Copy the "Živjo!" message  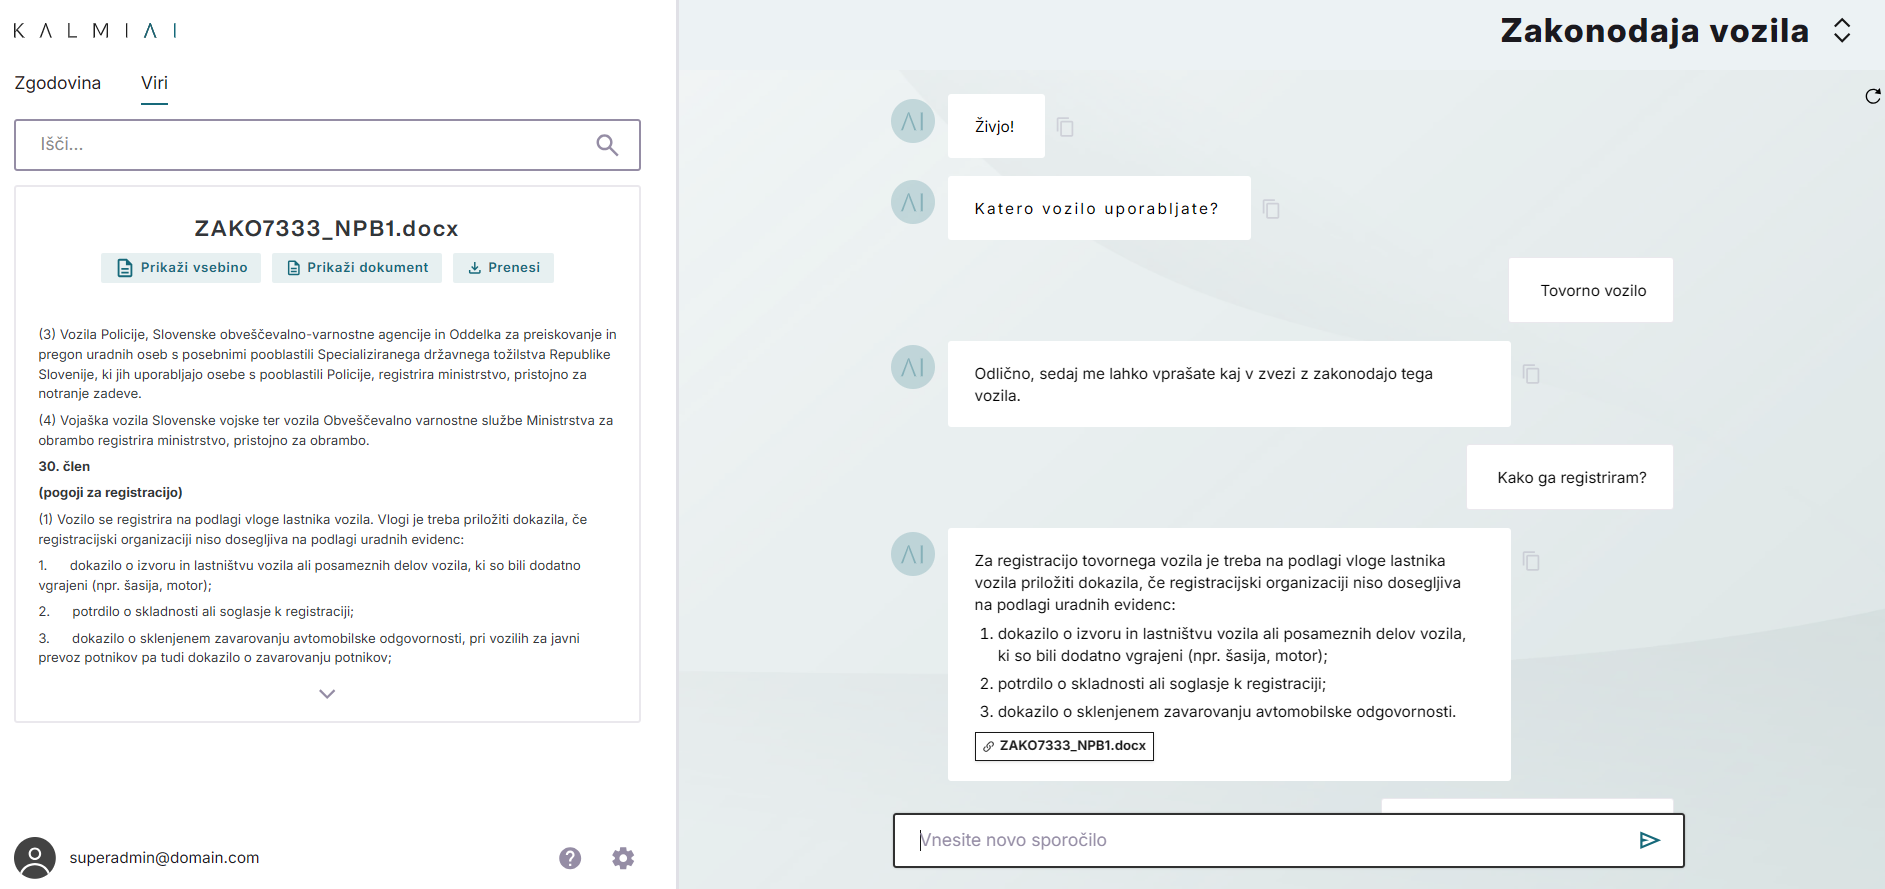[1065, 127]
